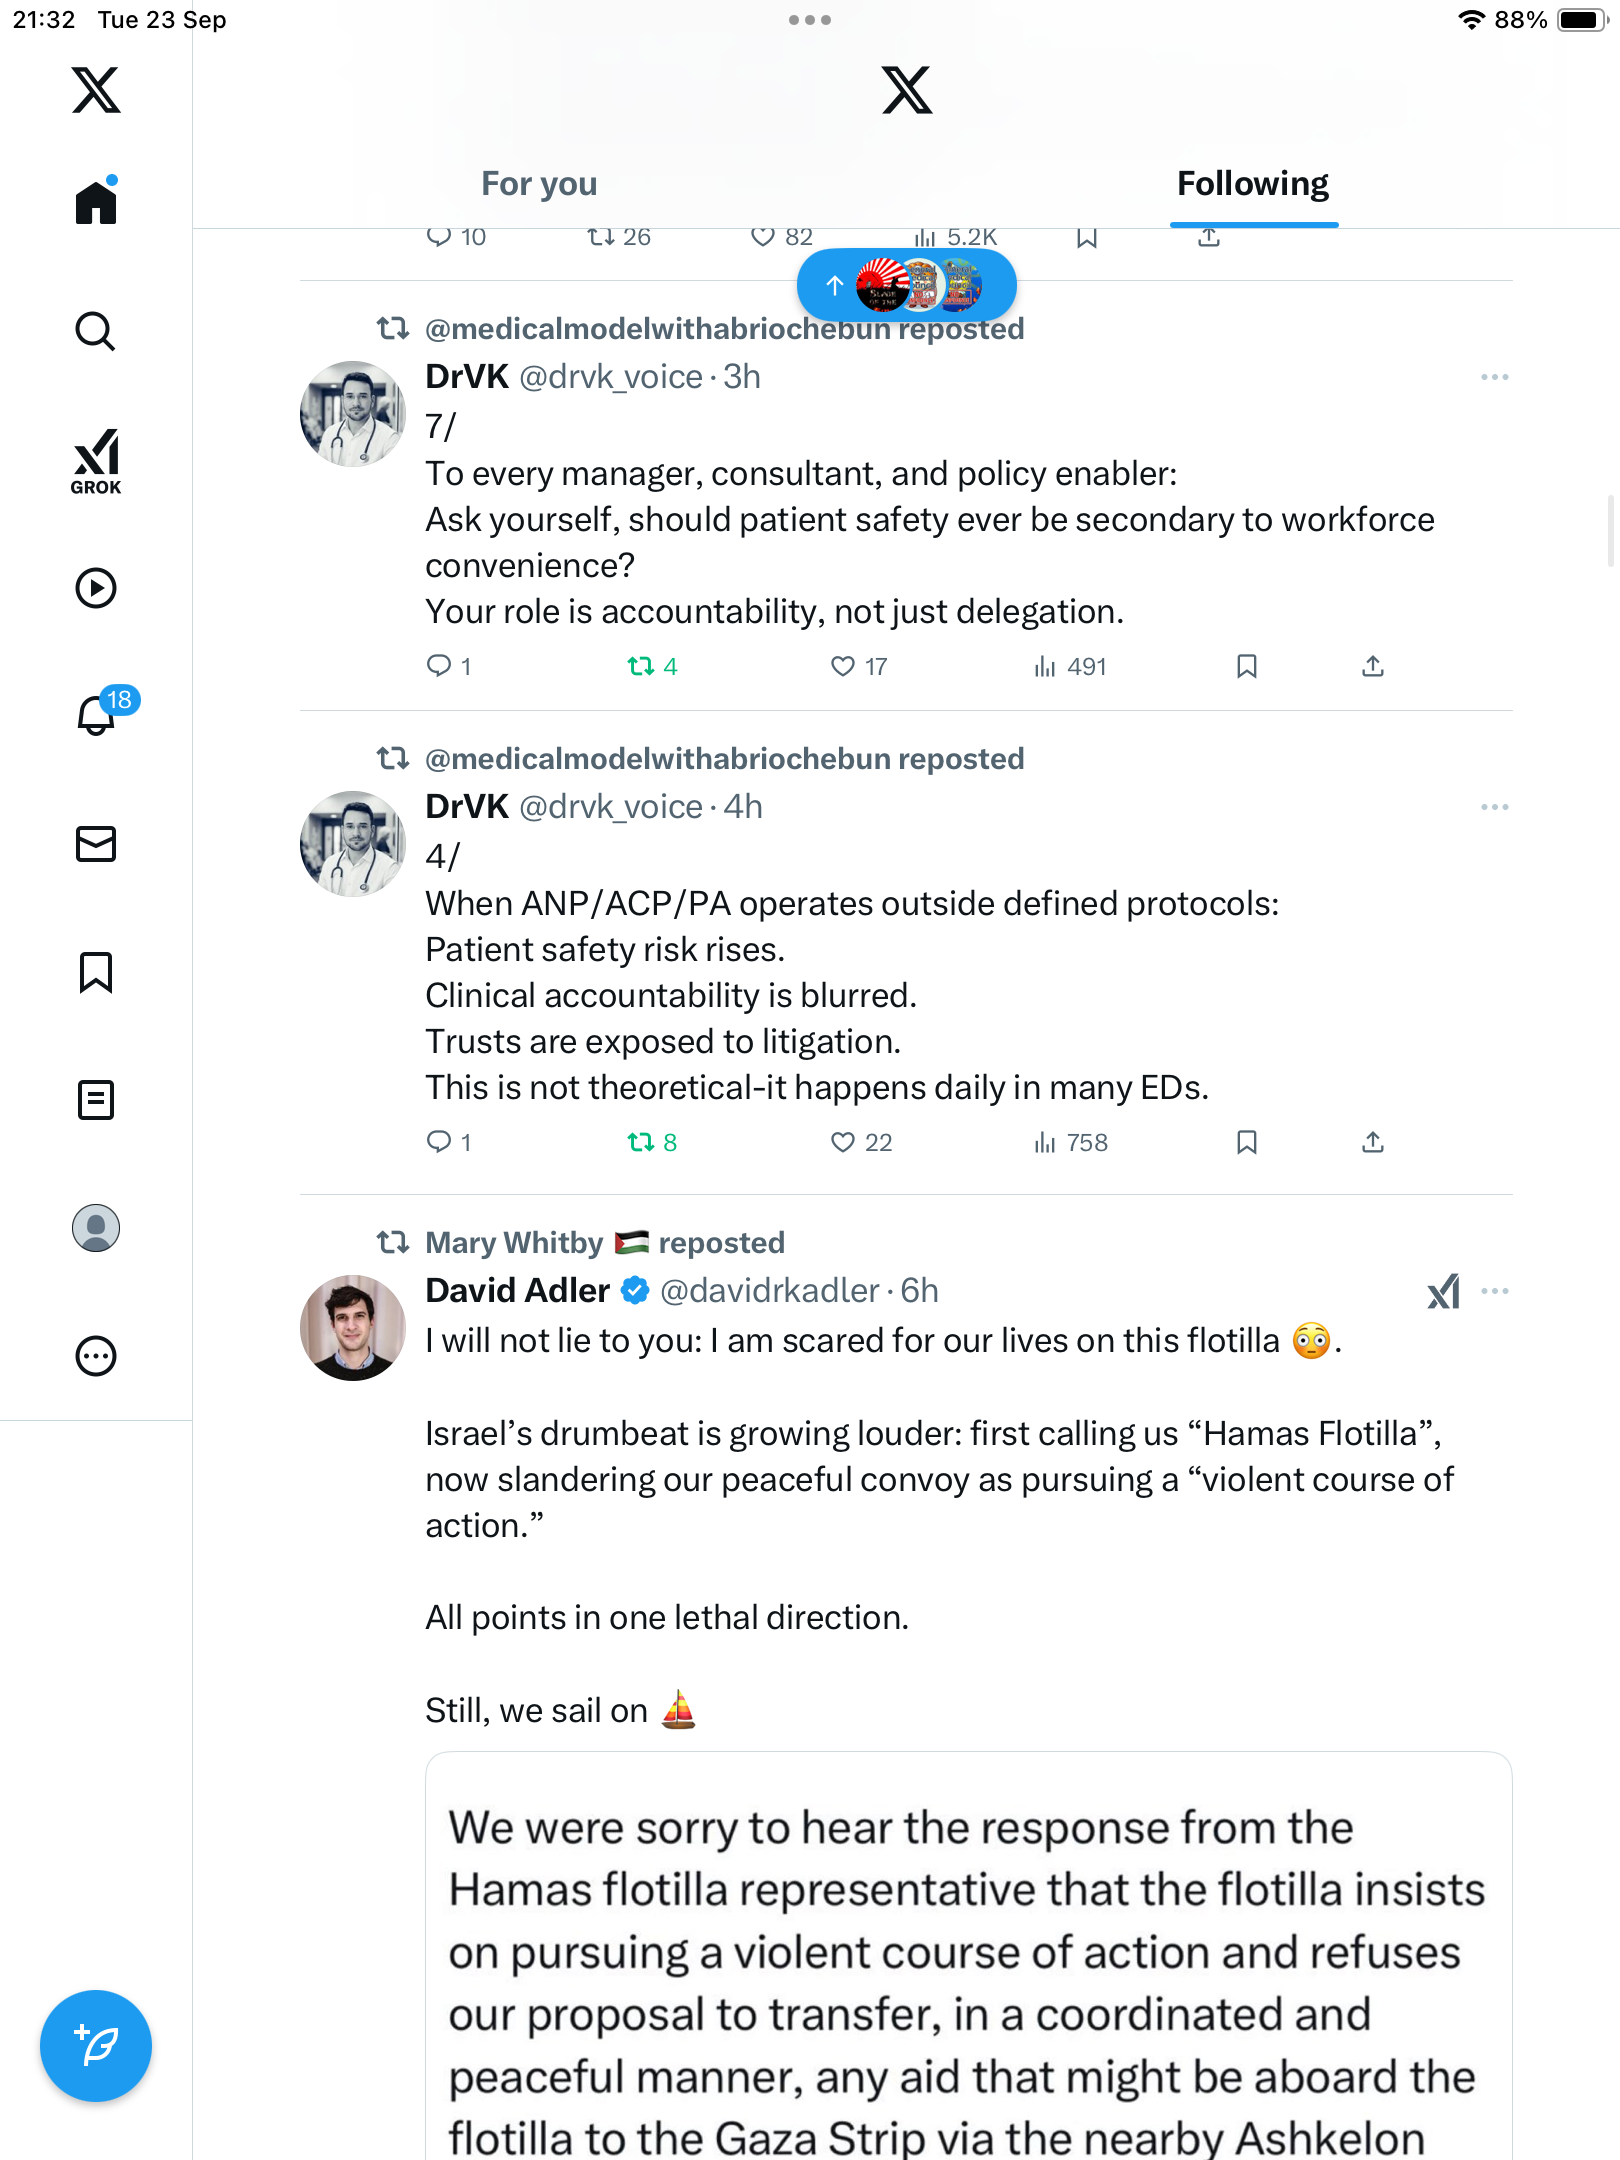Screen dimensions: 1620x2160
Task: Open the Search page
Action: pyautogui.click(x=96, y=331)
